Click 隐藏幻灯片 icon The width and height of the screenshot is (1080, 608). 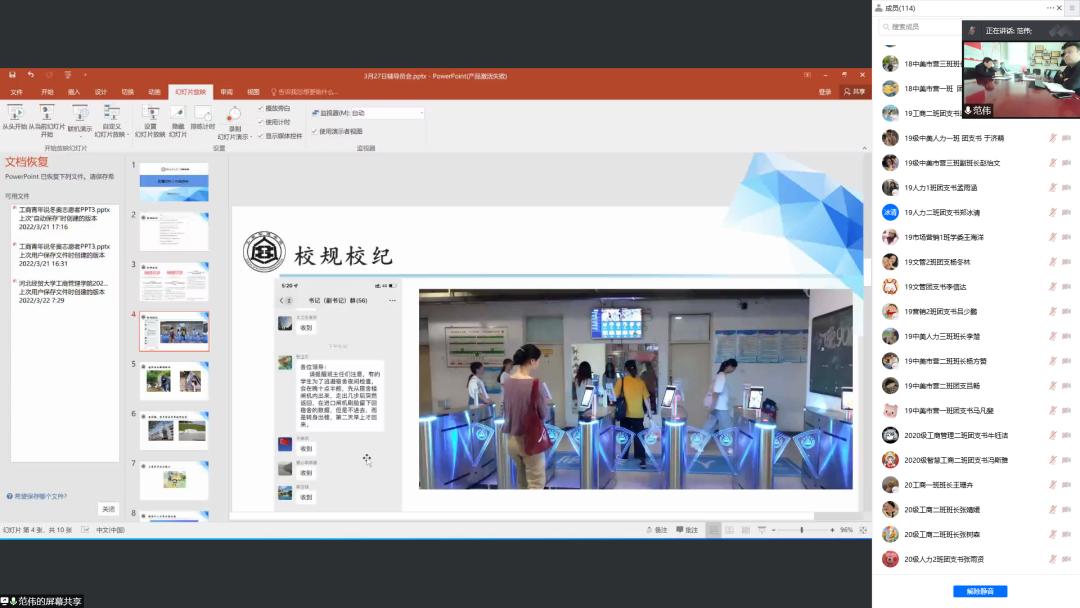(177, 114)
